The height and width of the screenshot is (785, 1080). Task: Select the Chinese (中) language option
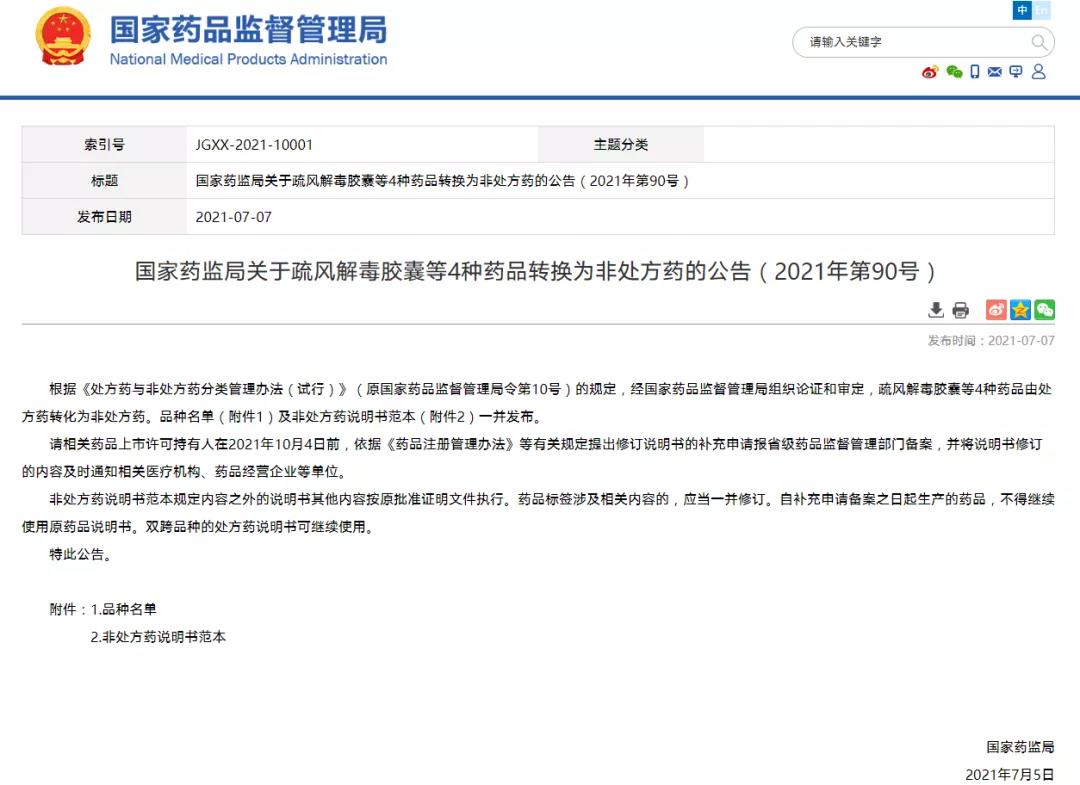tap(1022, 11)
